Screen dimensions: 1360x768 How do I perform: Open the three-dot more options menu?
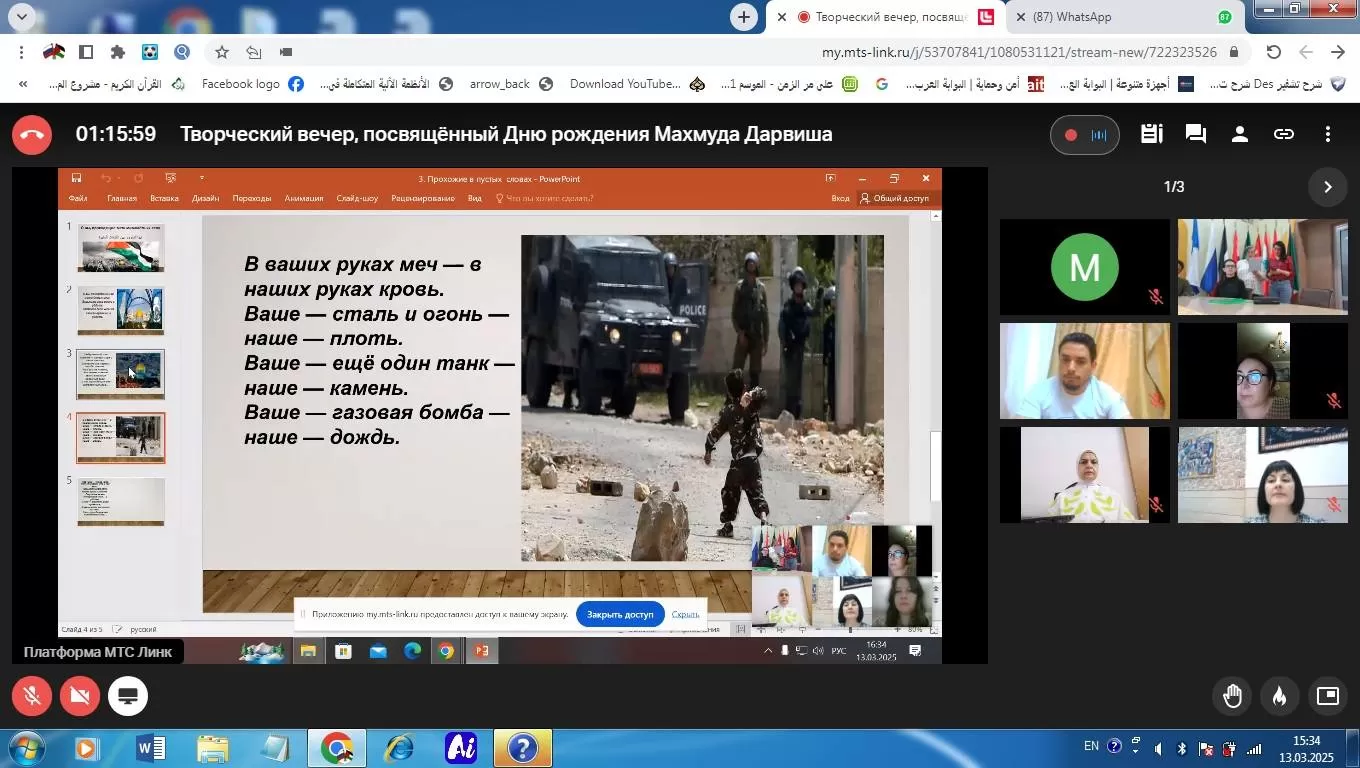[x=1328, y=134]
